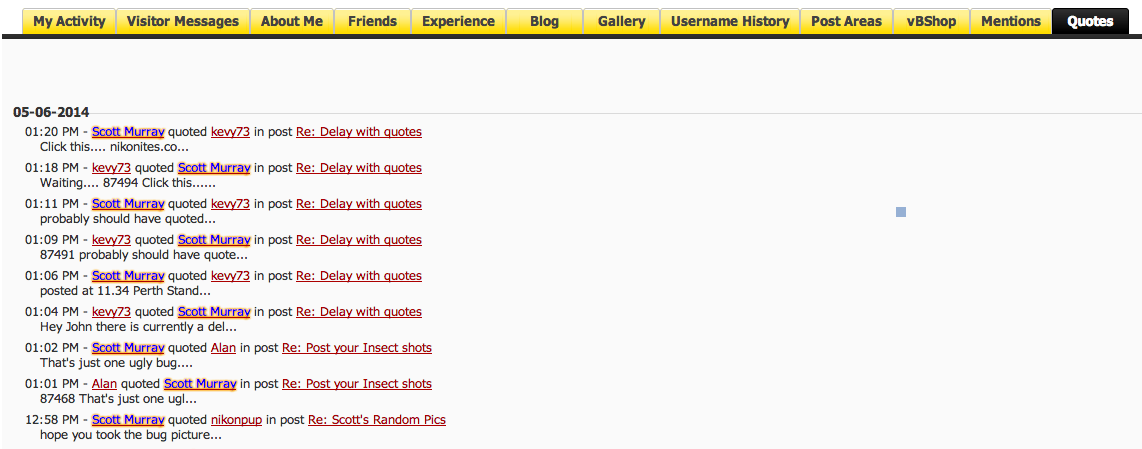Click the Alan link in the 01:01 PM entry
The width and height of the screenshot is (1142, 449).
click(x=104, y=384)
